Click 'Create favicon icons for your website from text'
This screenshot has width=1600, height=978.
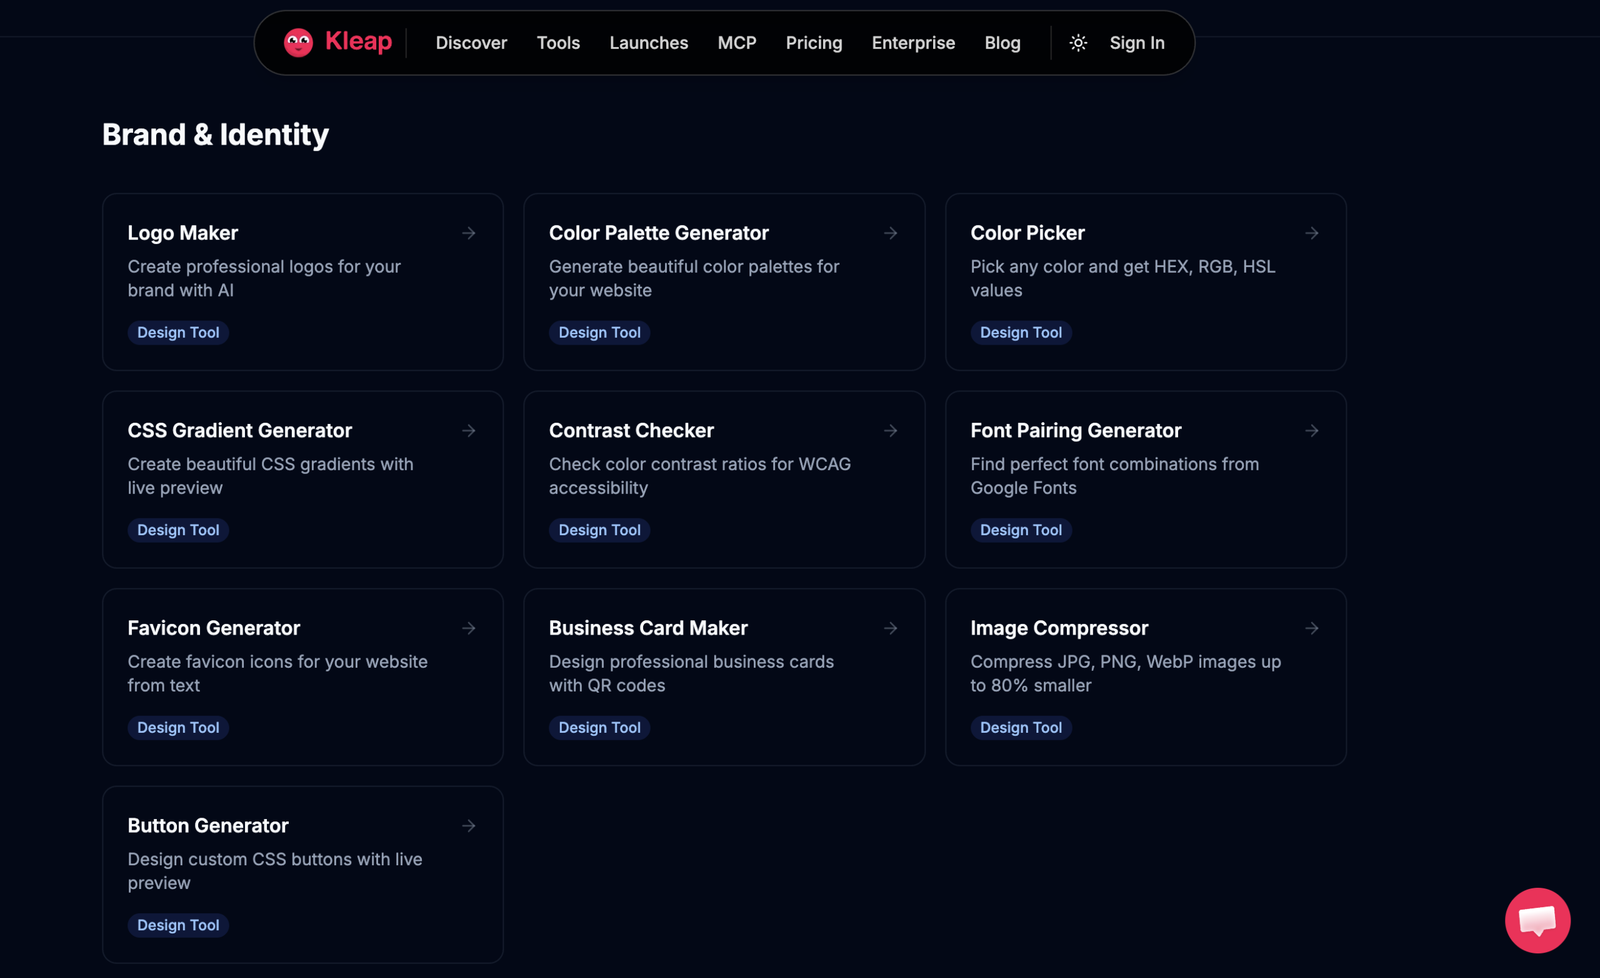(277, 674)
